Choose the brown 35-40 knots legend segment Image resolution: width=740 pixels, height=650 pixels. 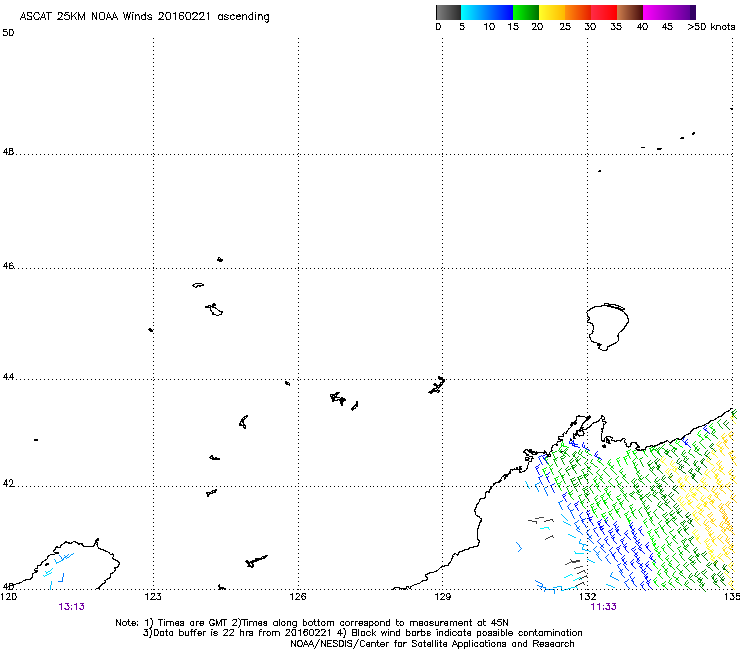tap(630, 12)
